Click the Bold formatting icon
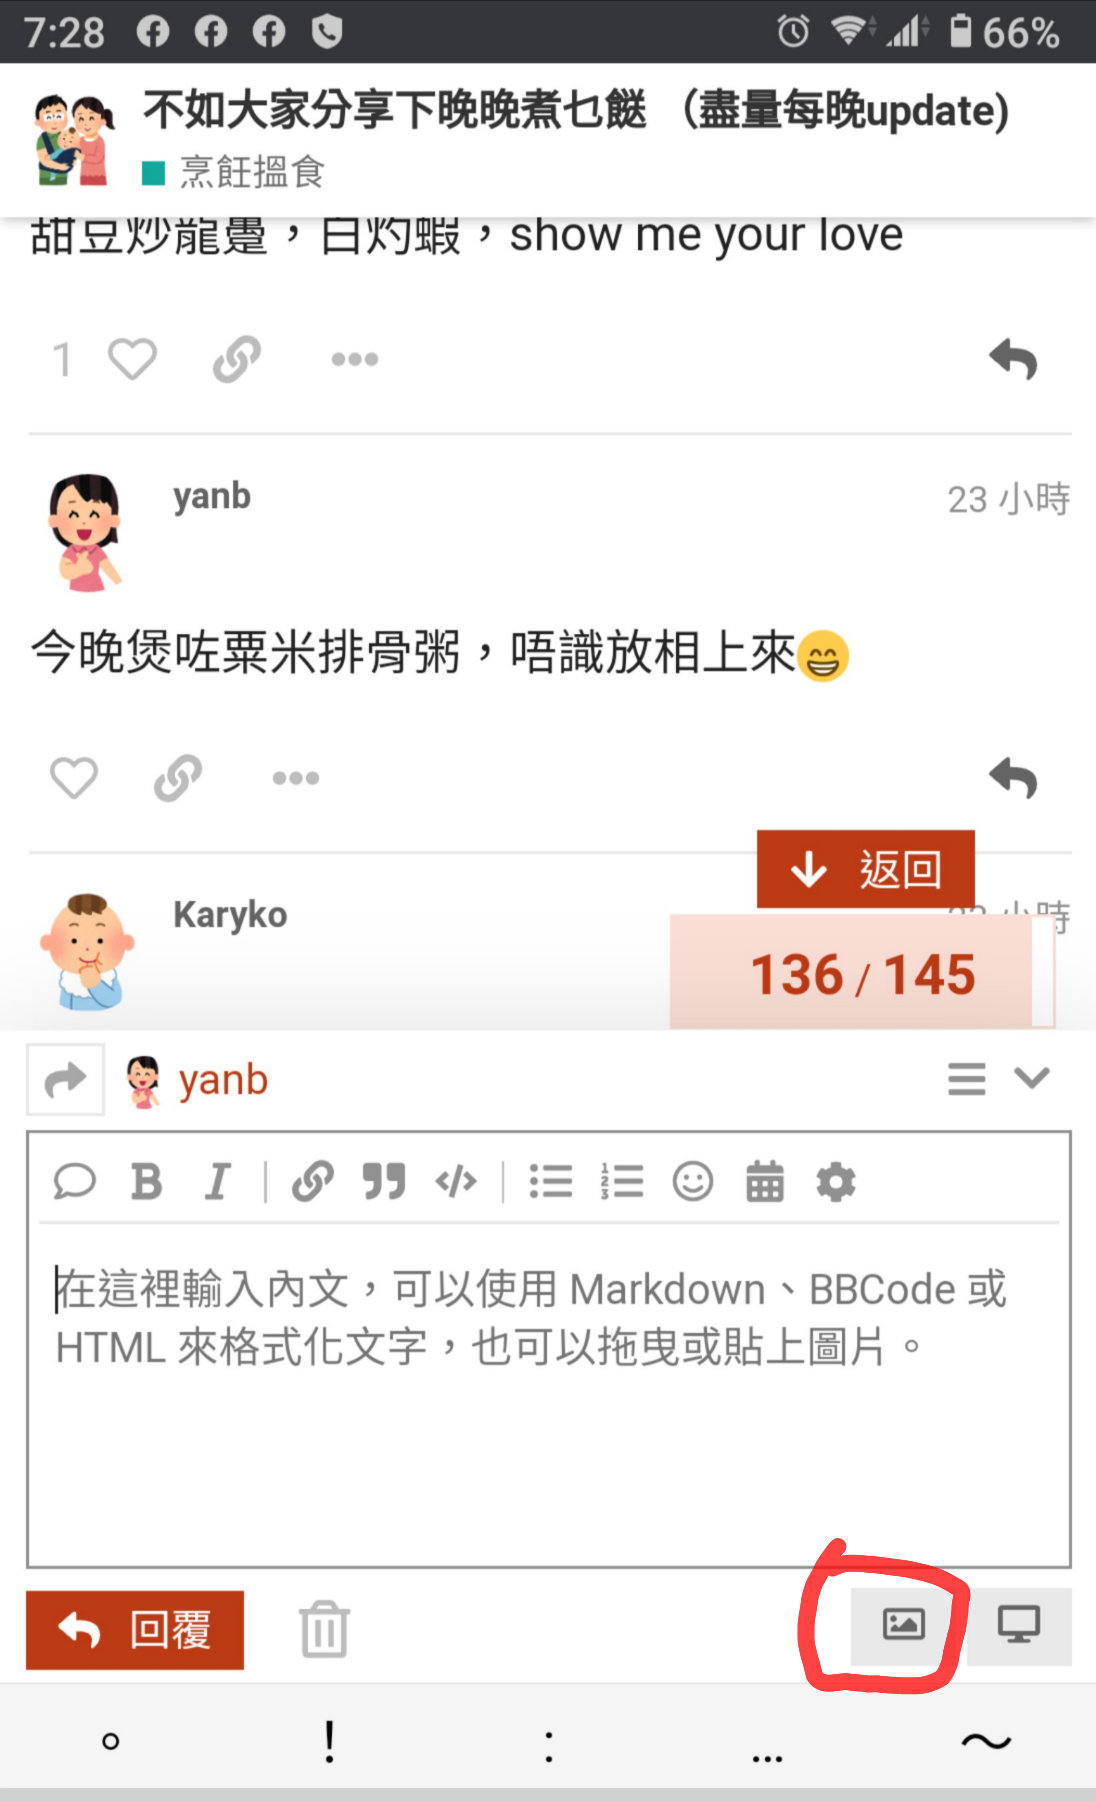Image resolution: width=1096 pixels, height=1801 pixels. coord(147,1181)
